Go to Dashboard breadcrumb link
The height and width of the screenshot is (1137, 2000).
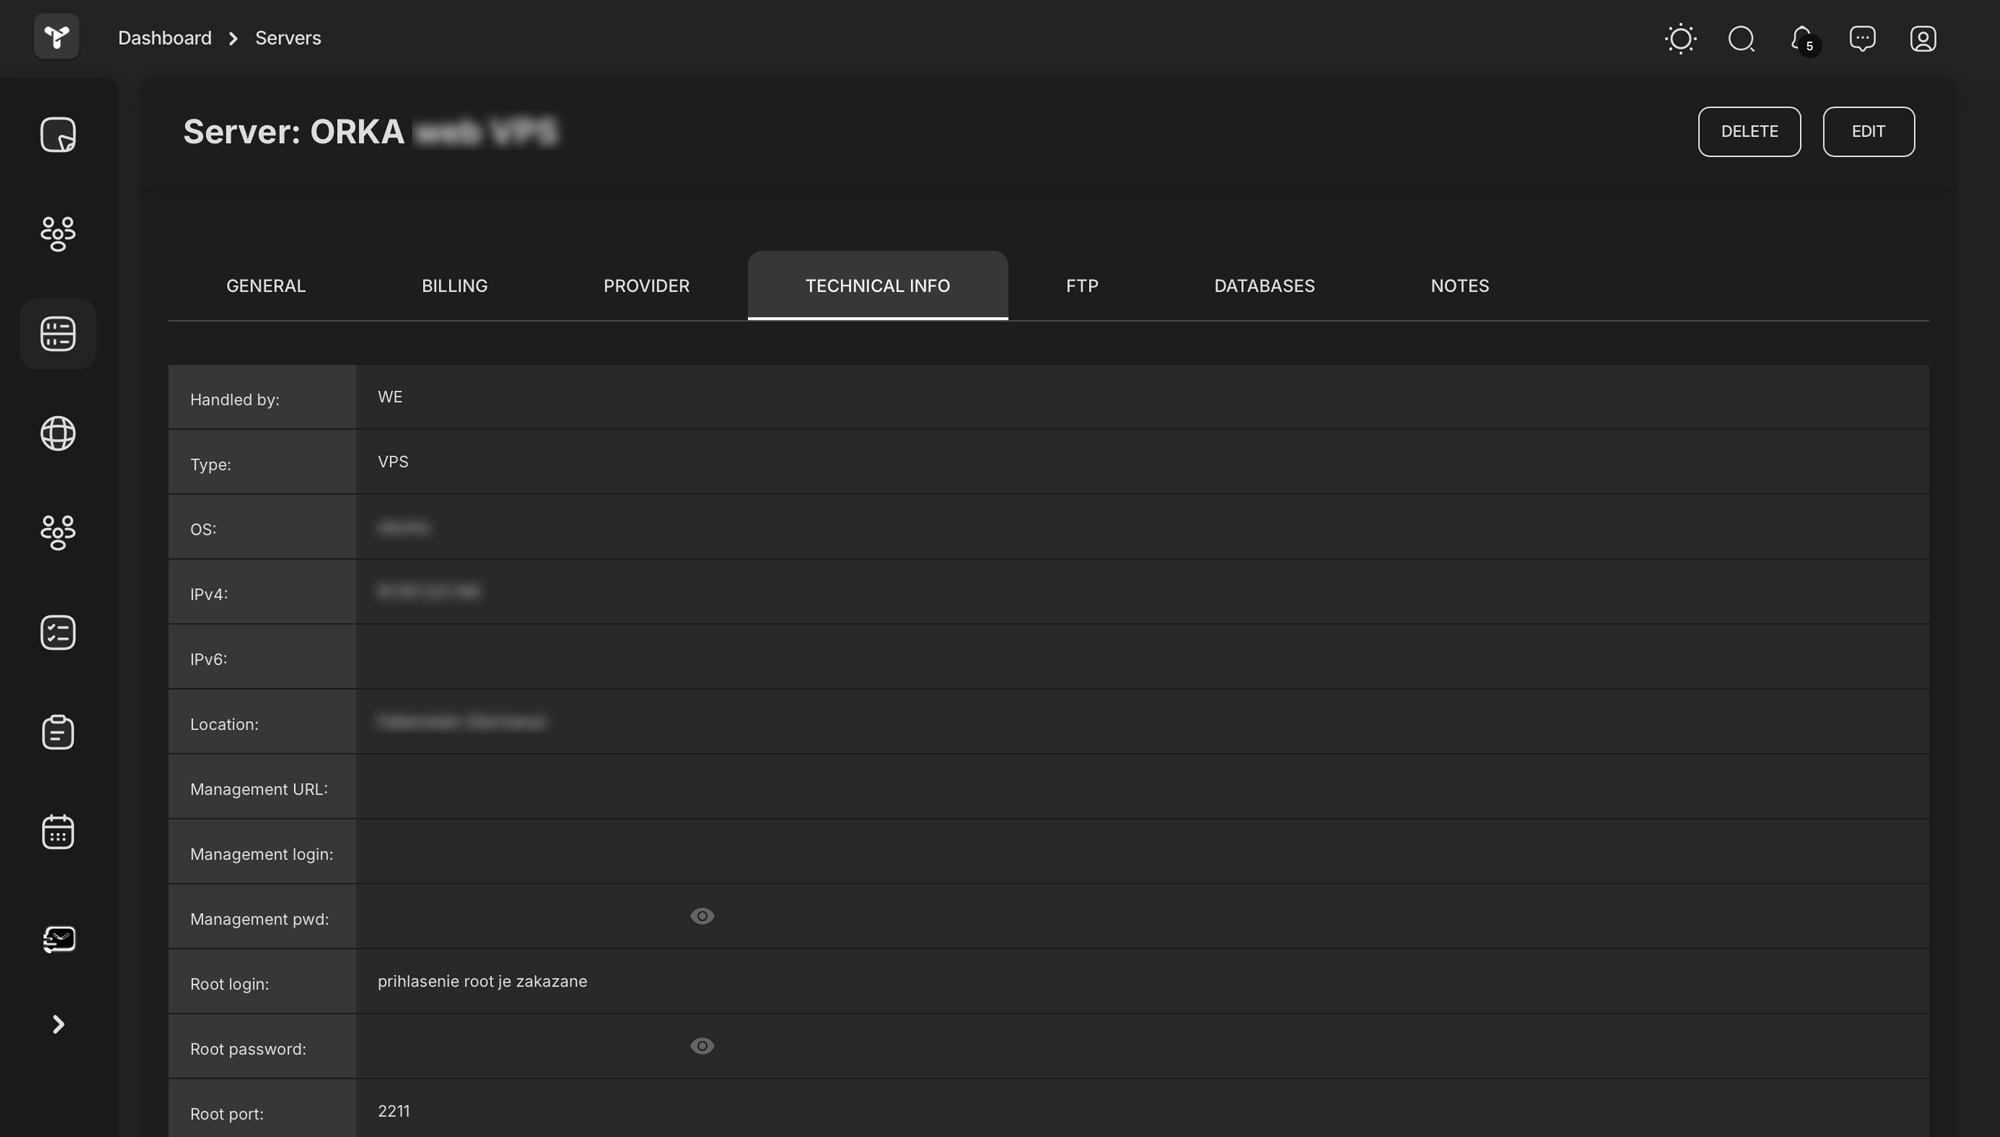tap(165, 38)
